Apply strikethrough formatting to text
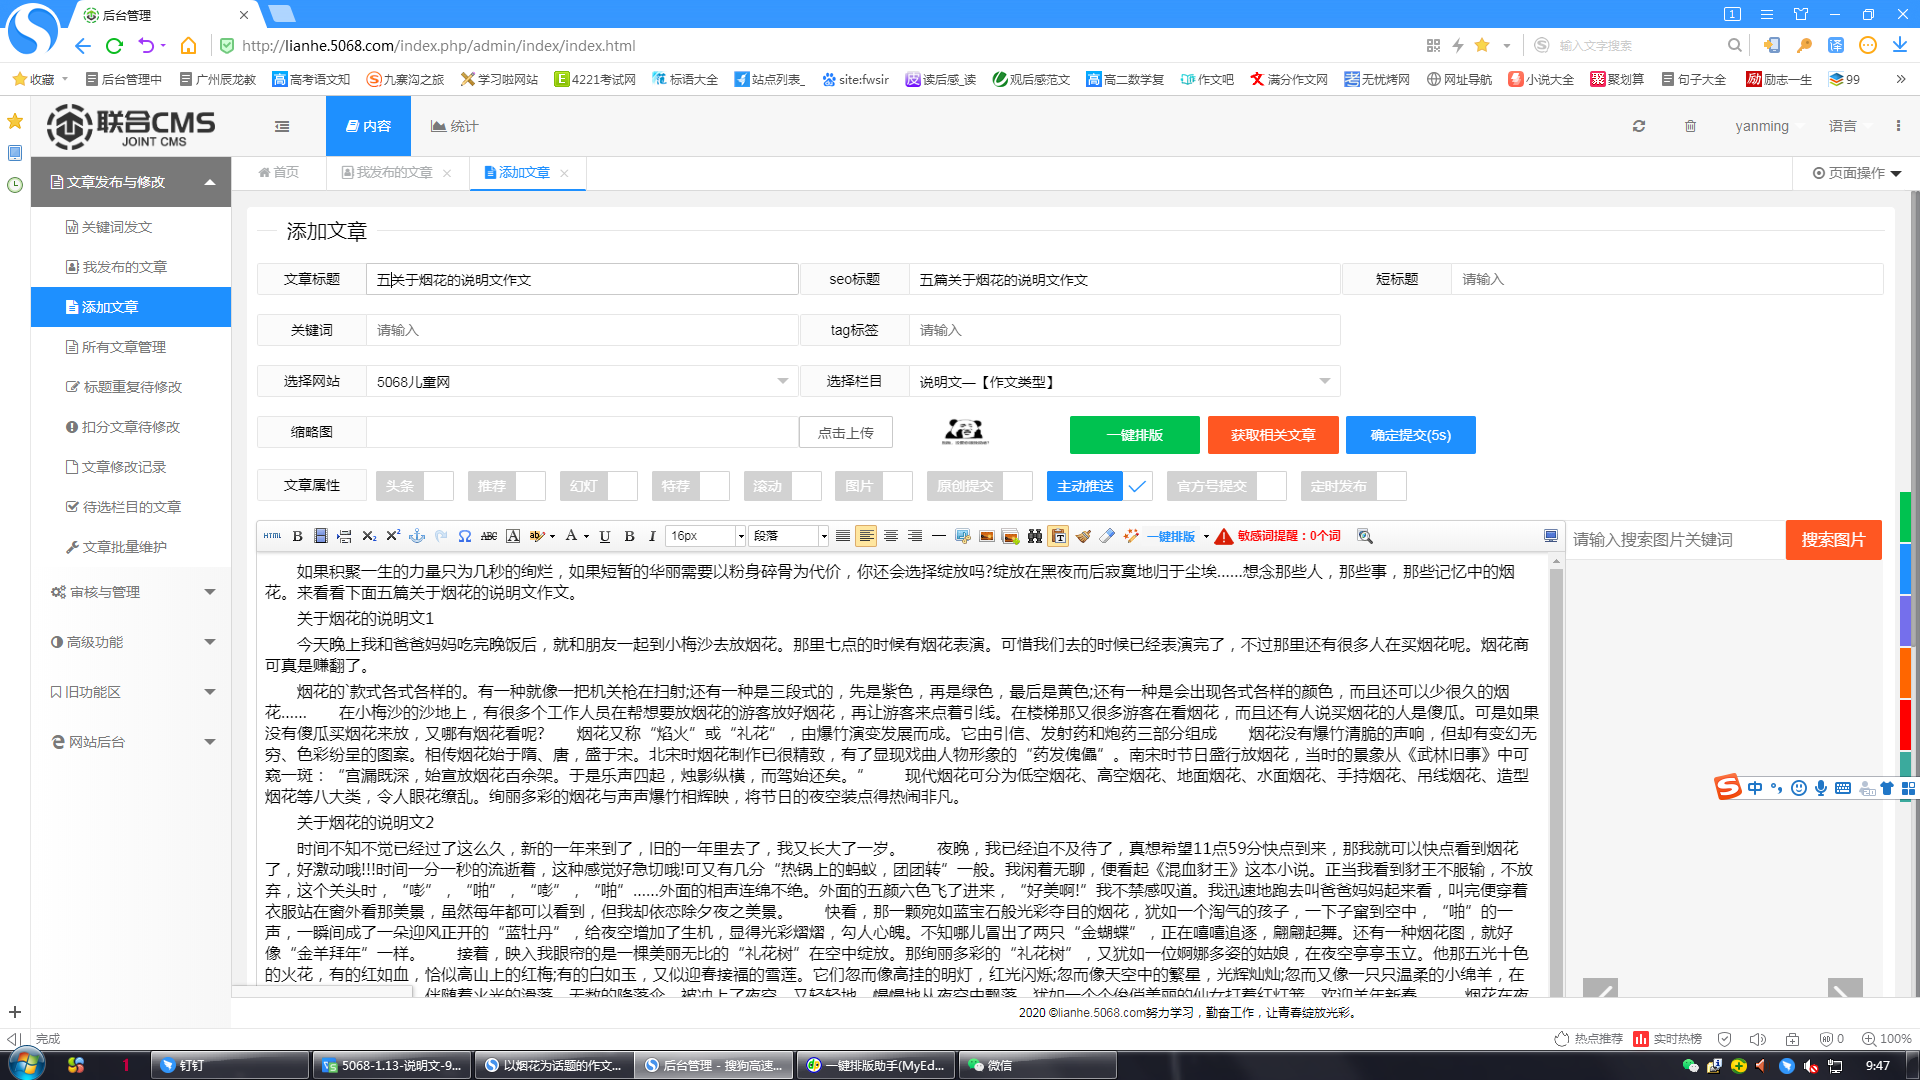 (489, 536)
